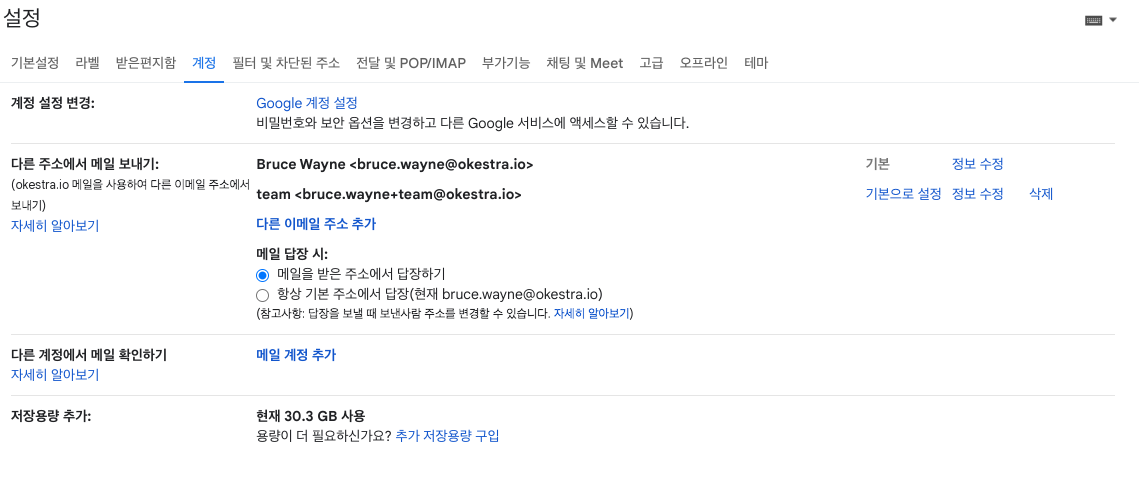Switch to the 고급 tab
Viewport: 1148px width, 485px height.
coord(651,63)
